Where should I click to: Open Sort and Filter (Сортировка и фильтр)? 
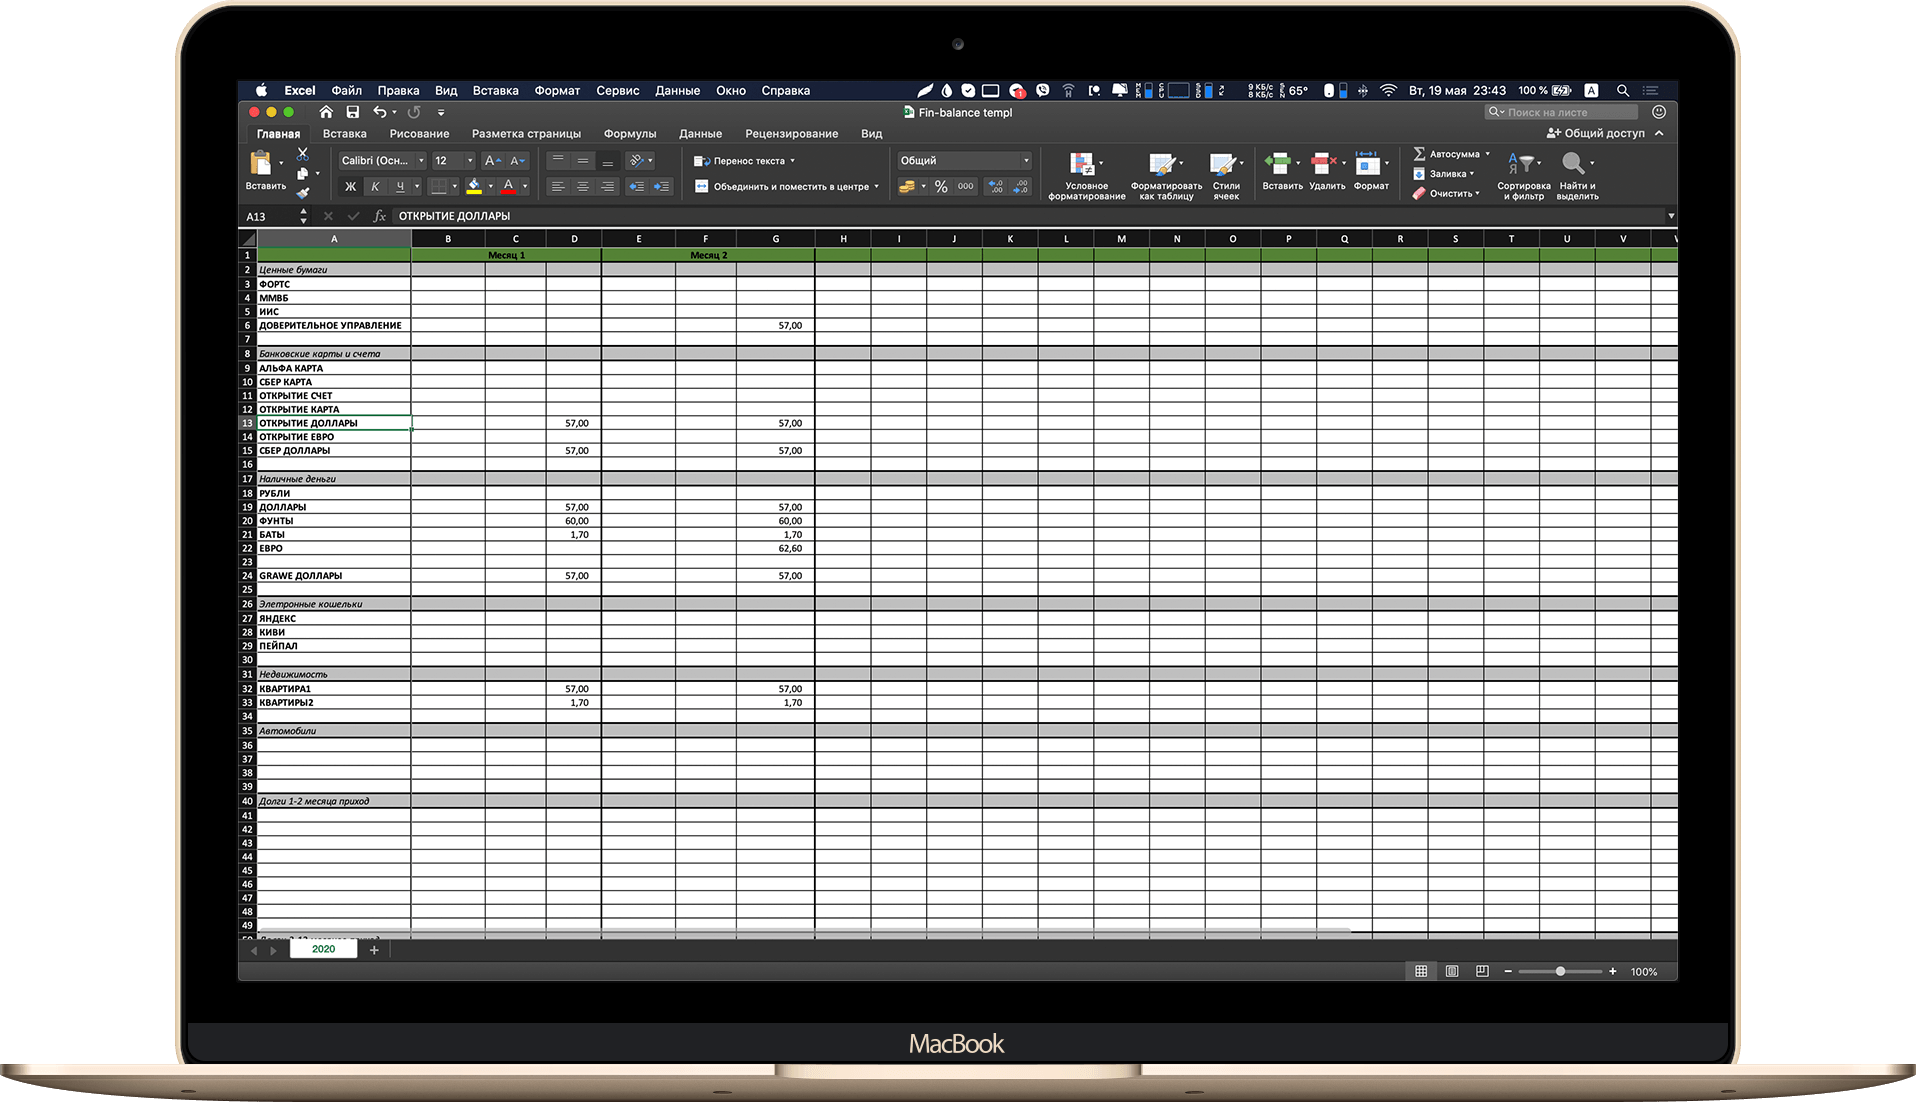(x=1523, y=177)
